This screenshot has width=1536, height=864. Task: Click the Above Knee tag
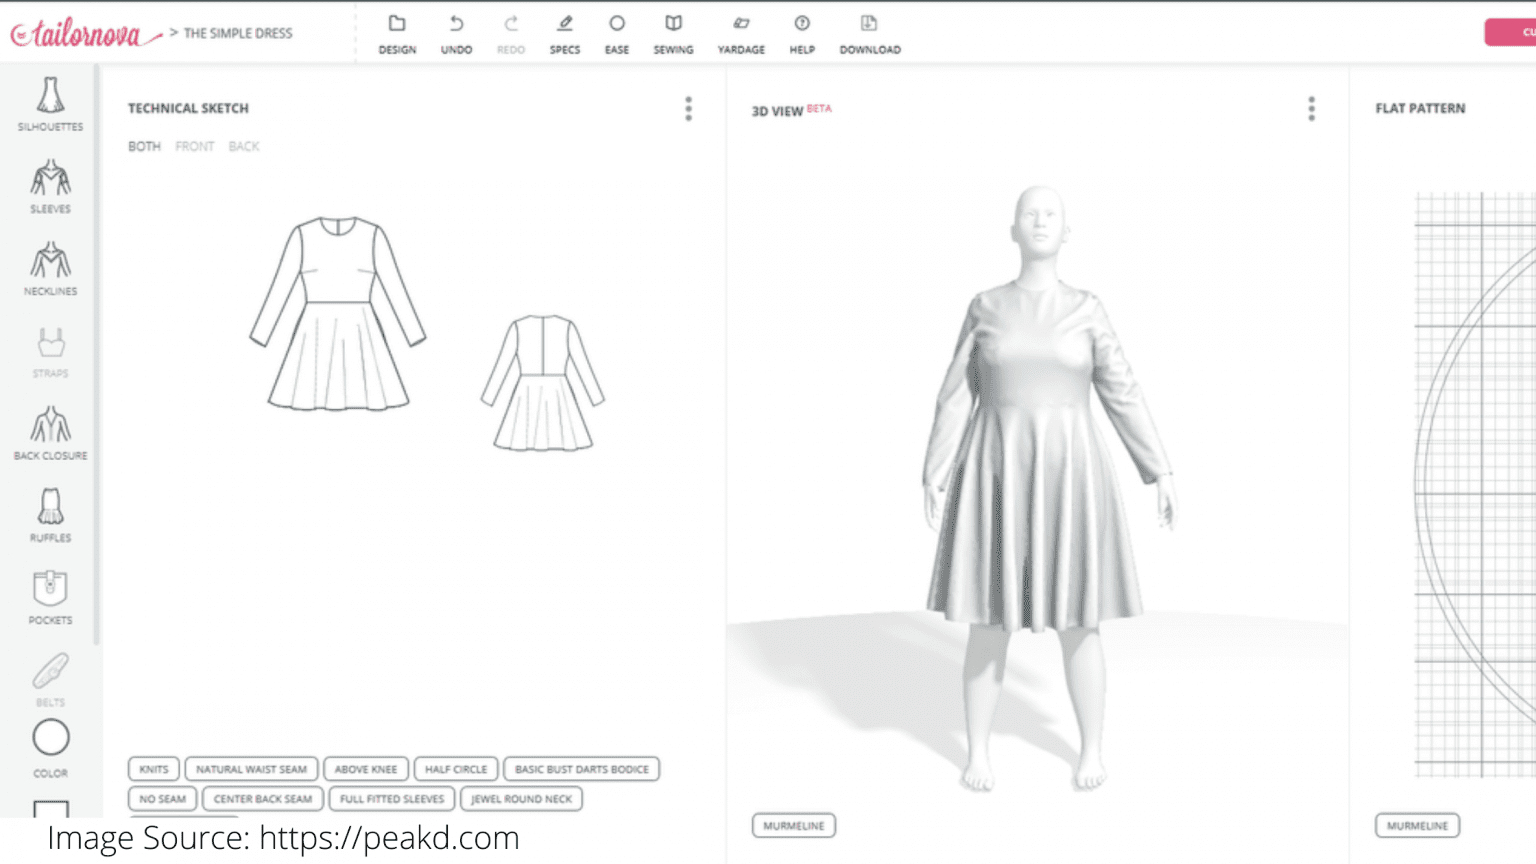click(x=366, y=769)
